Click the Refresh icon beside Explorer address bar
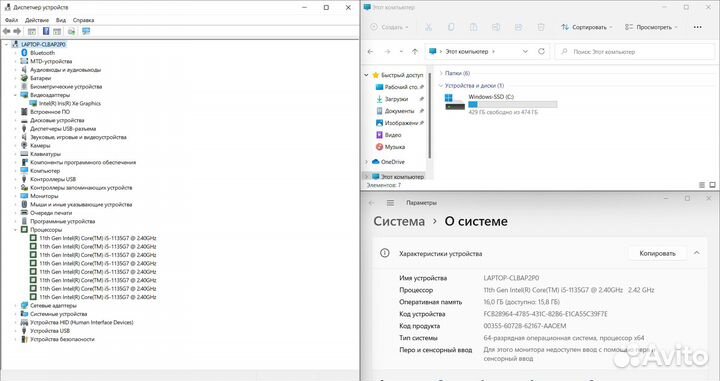The width and height of the screenshot is (720, 381). click(x=541, y=51)
